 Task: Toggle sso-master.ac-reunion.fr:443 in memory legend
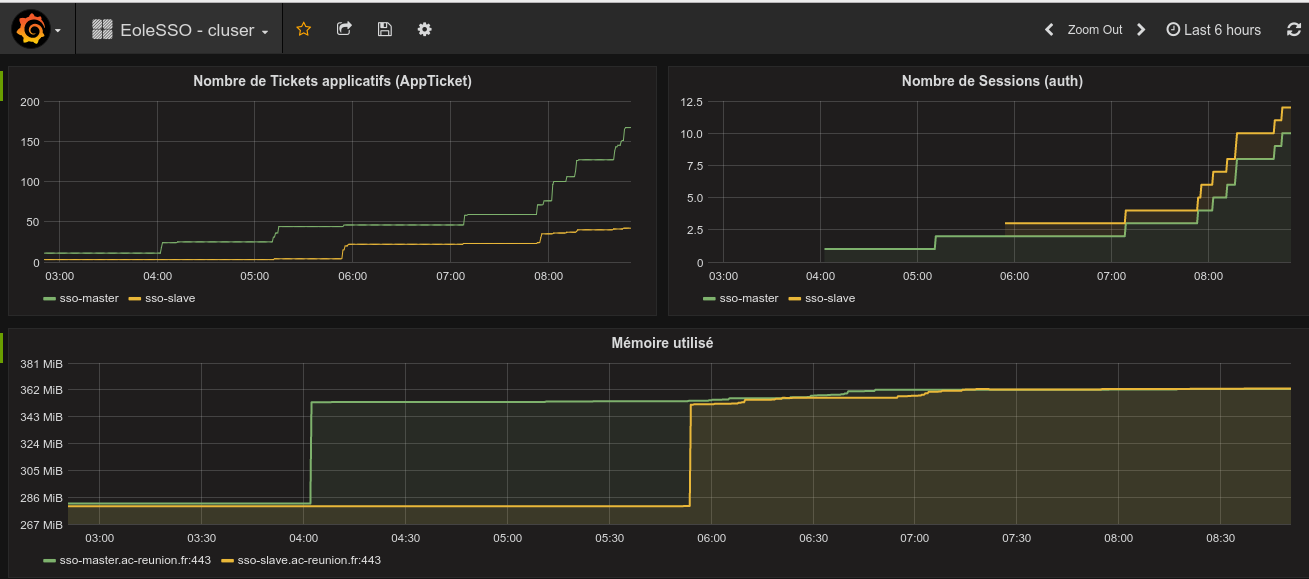[135, 560]
